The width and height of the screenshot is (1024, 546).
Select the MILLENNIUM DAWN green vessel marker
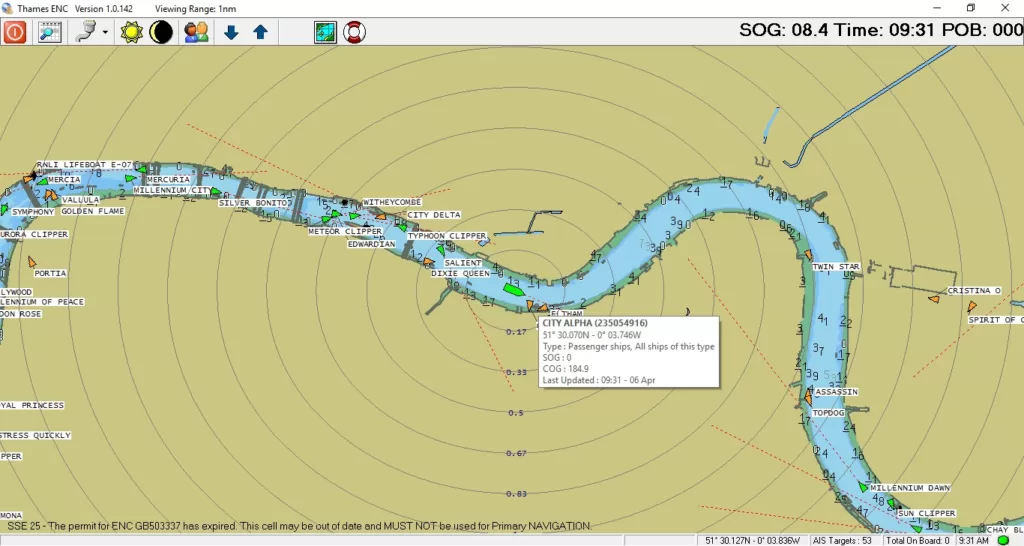coord(863,487)
